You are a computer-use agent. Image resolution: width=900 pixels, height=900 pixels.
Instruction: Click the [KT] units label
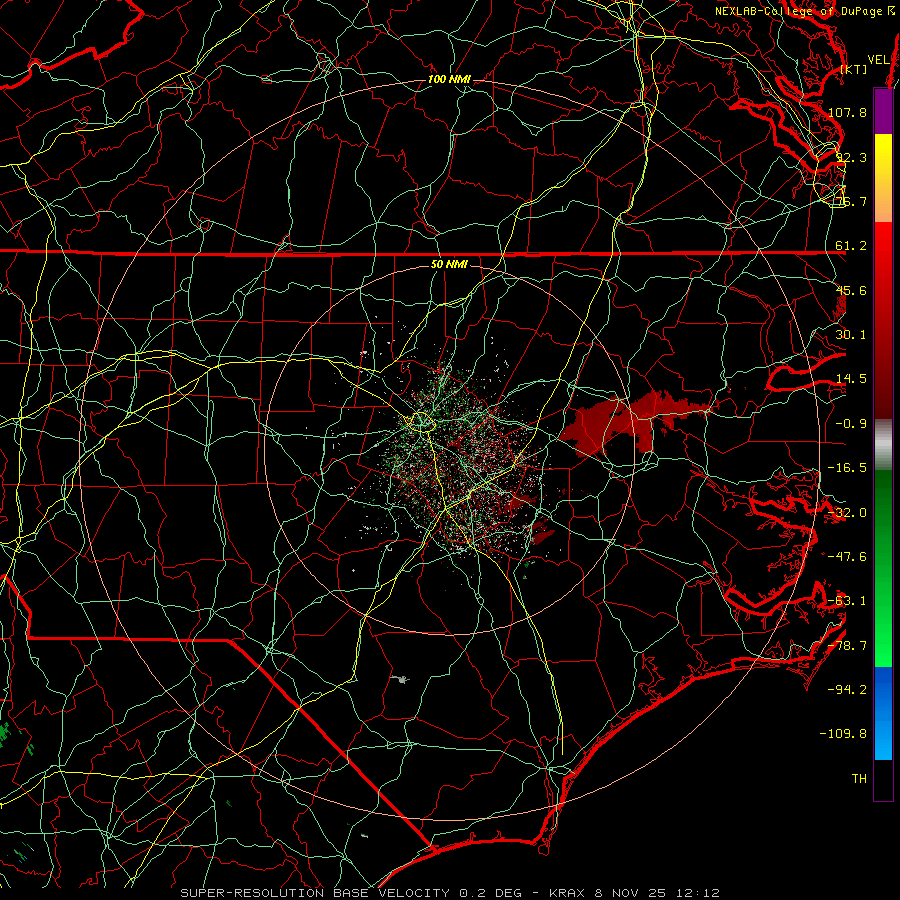(854, 69)
